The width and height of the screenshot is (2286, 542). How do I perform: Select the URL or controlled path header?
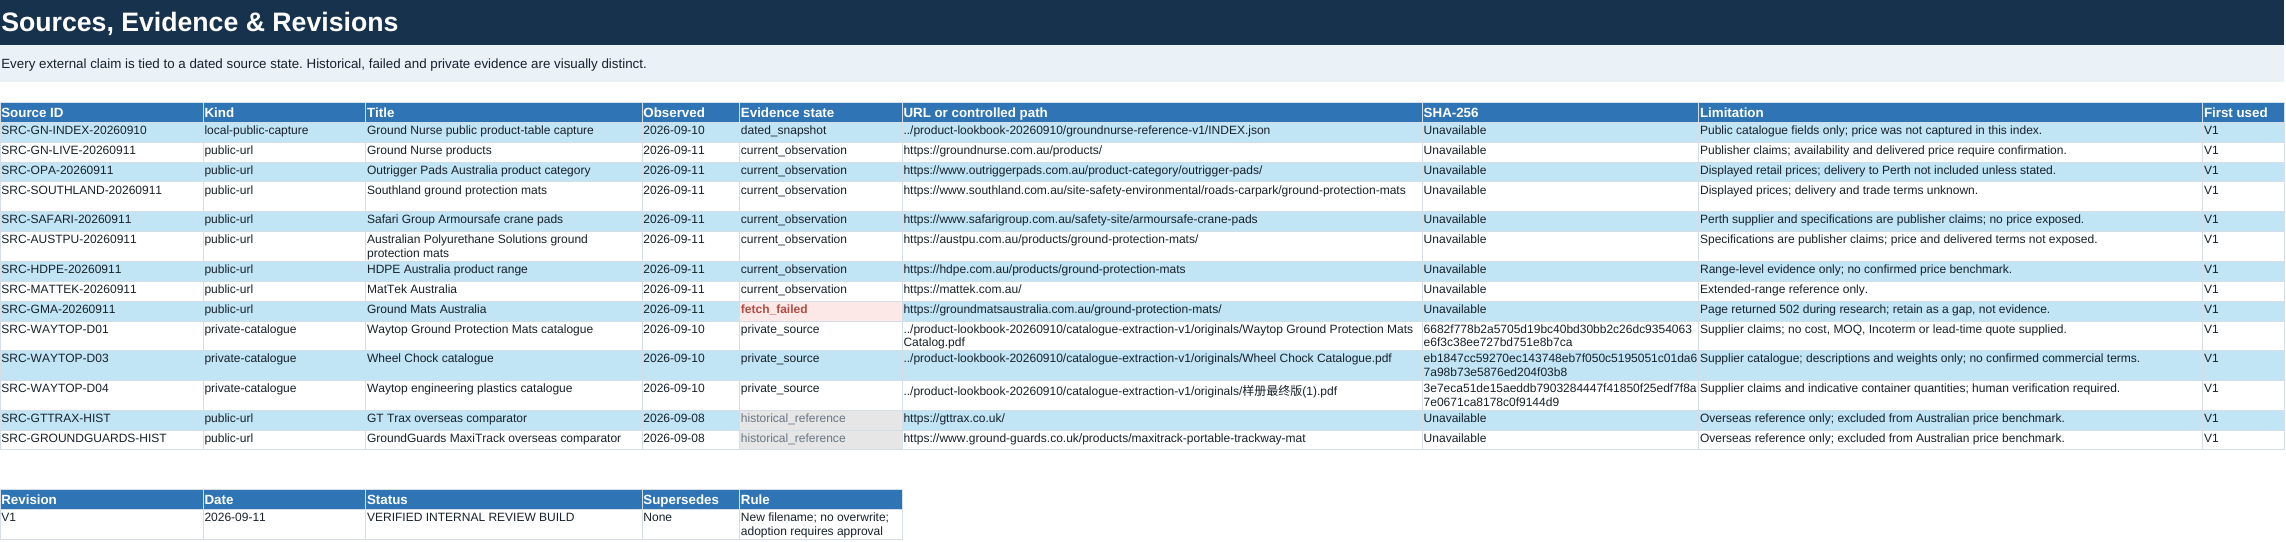click(1162, 112)
